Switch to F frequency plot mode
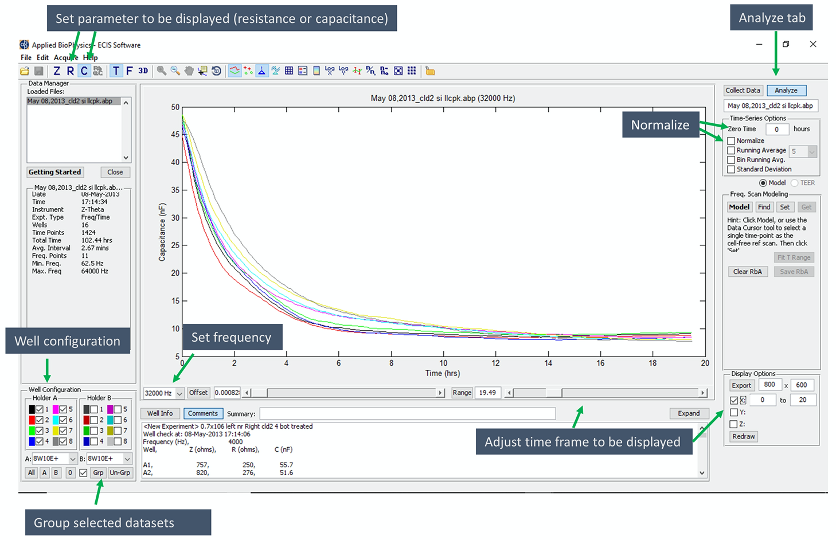The image size is (836, 540). click(x=129, y=71)
